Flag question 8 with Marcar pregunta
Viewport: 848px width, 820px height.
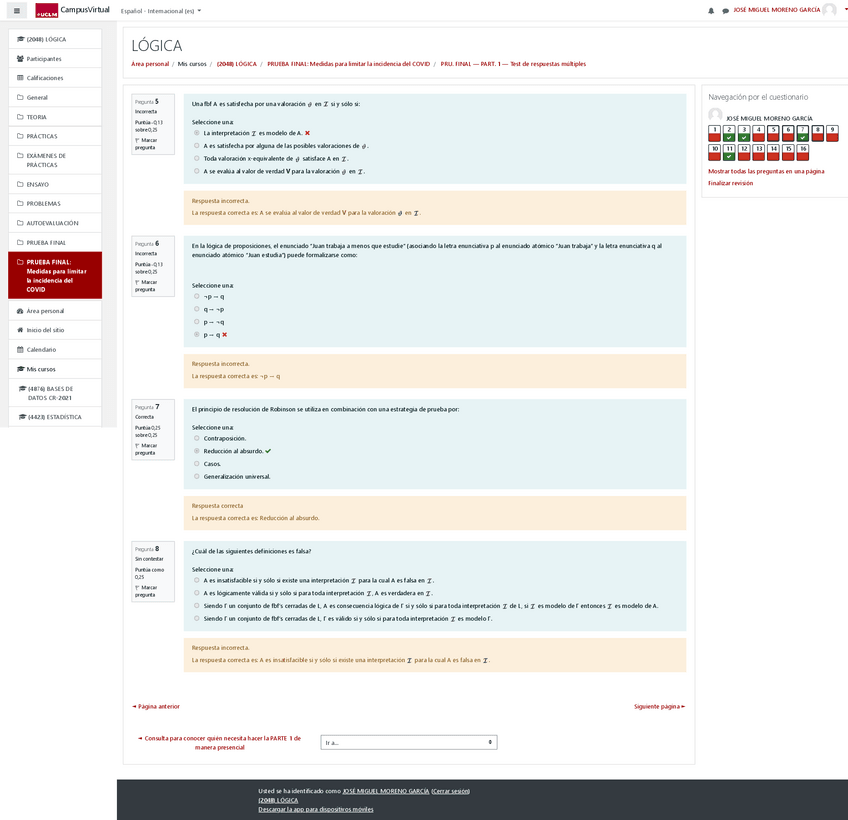[x=145, y=591]
